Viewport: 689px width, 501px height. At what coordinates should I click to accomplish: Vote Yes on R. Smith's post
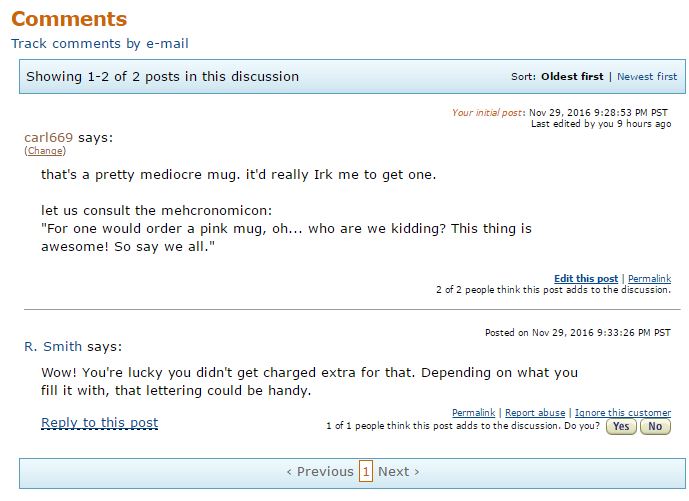620,426
